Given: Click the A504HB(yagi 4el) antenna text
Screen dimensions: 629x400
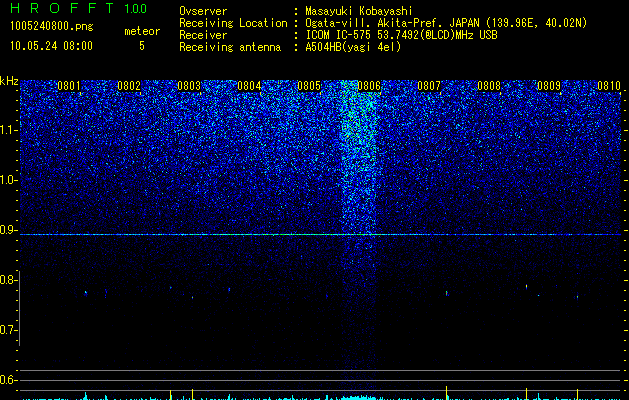Looking at the screenshot, I should (x=353, y=47).
